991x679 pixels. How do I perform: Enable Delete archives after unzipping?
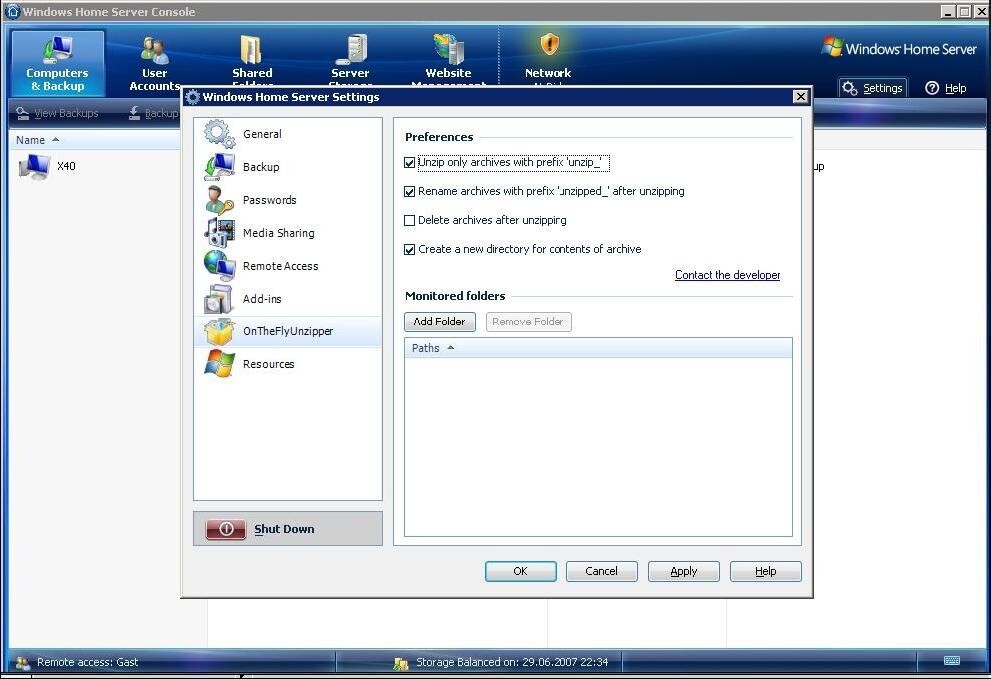point(410,221)
